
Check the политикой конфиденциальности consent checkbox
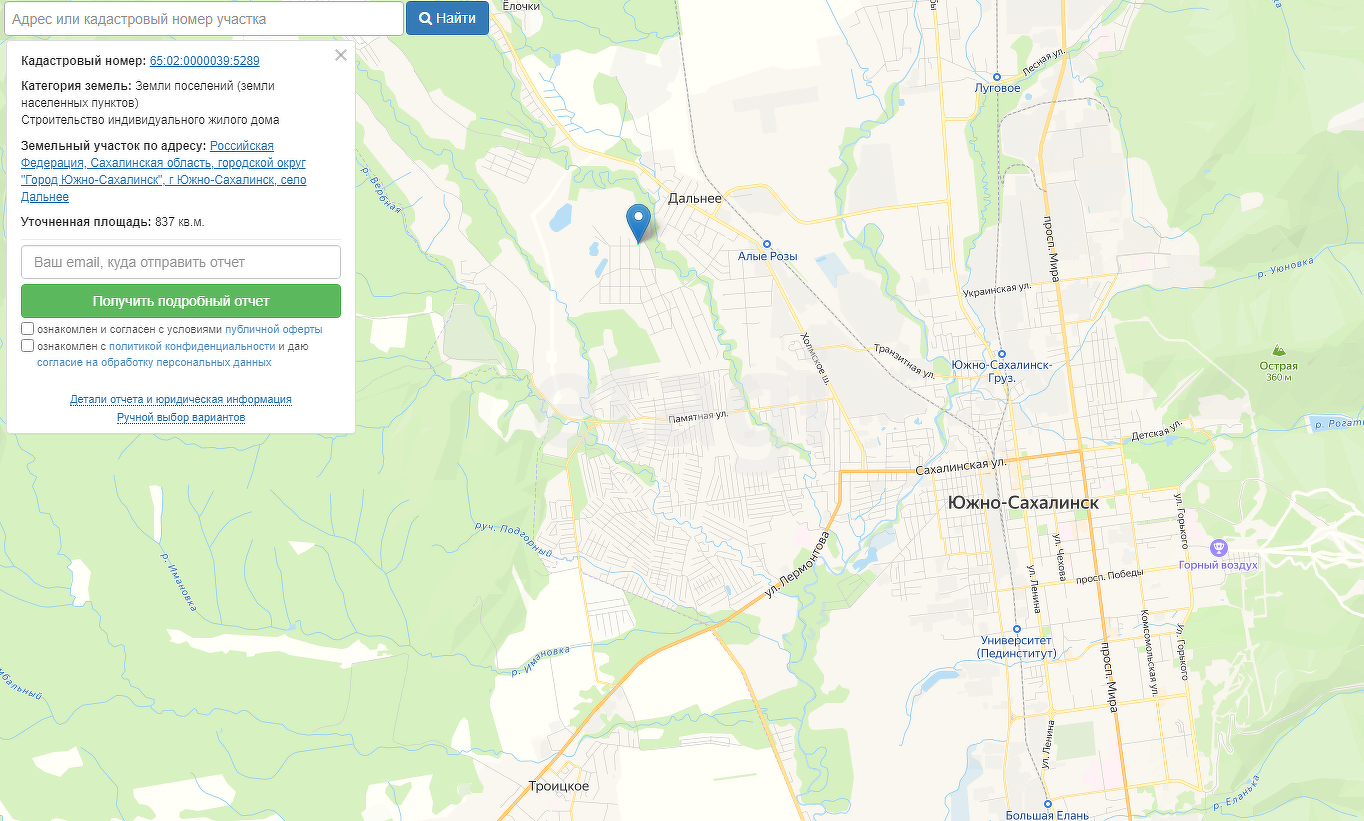pos(28,346)
